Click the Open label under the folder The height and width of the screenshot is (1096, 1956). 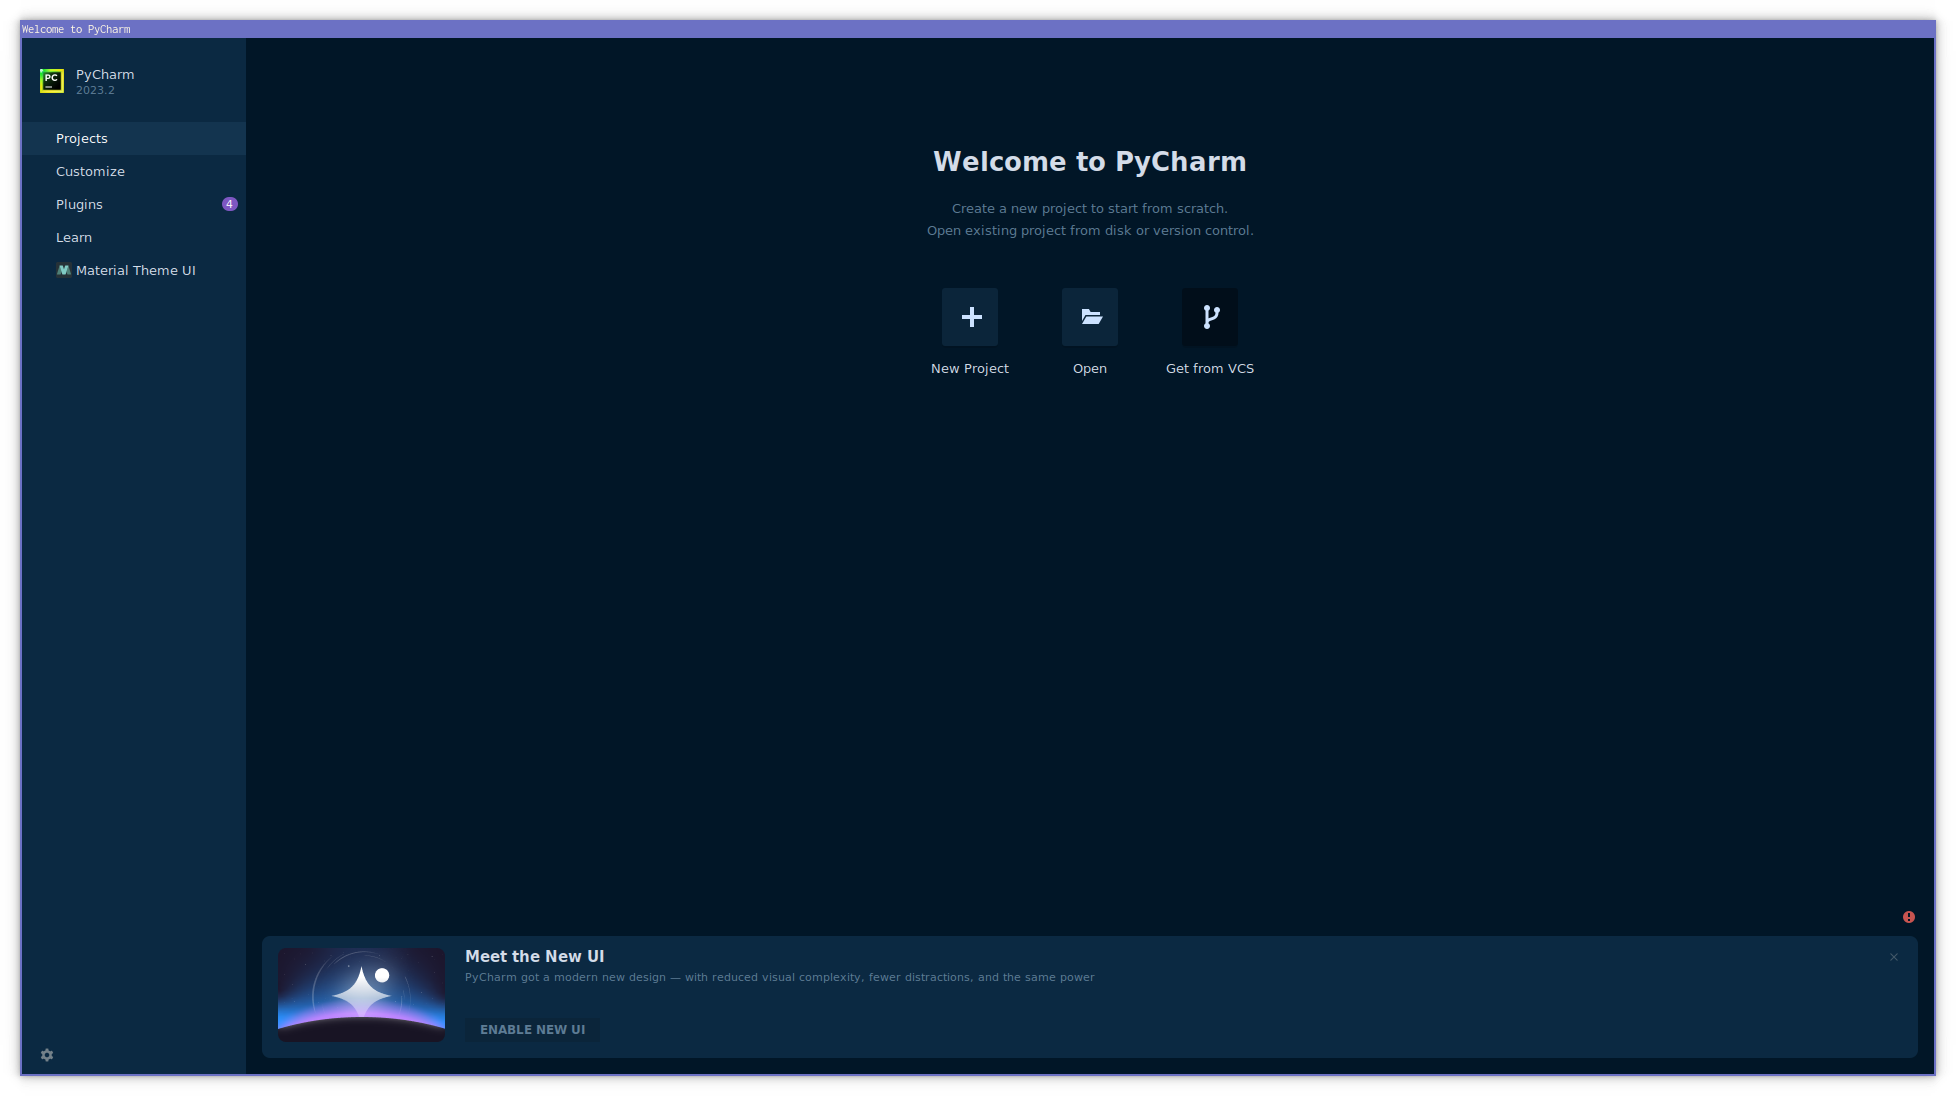click(x=1090, y=368)
